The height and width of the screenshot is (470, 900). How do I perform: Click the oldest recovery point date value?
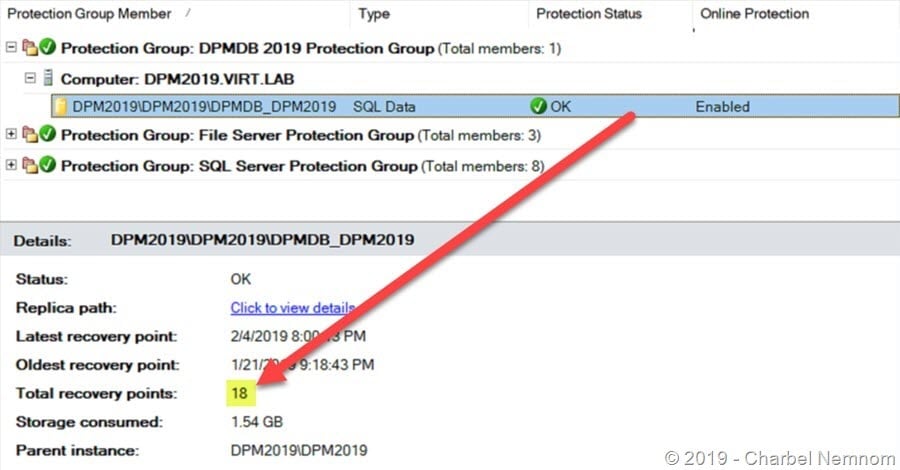tap(302, 364)
